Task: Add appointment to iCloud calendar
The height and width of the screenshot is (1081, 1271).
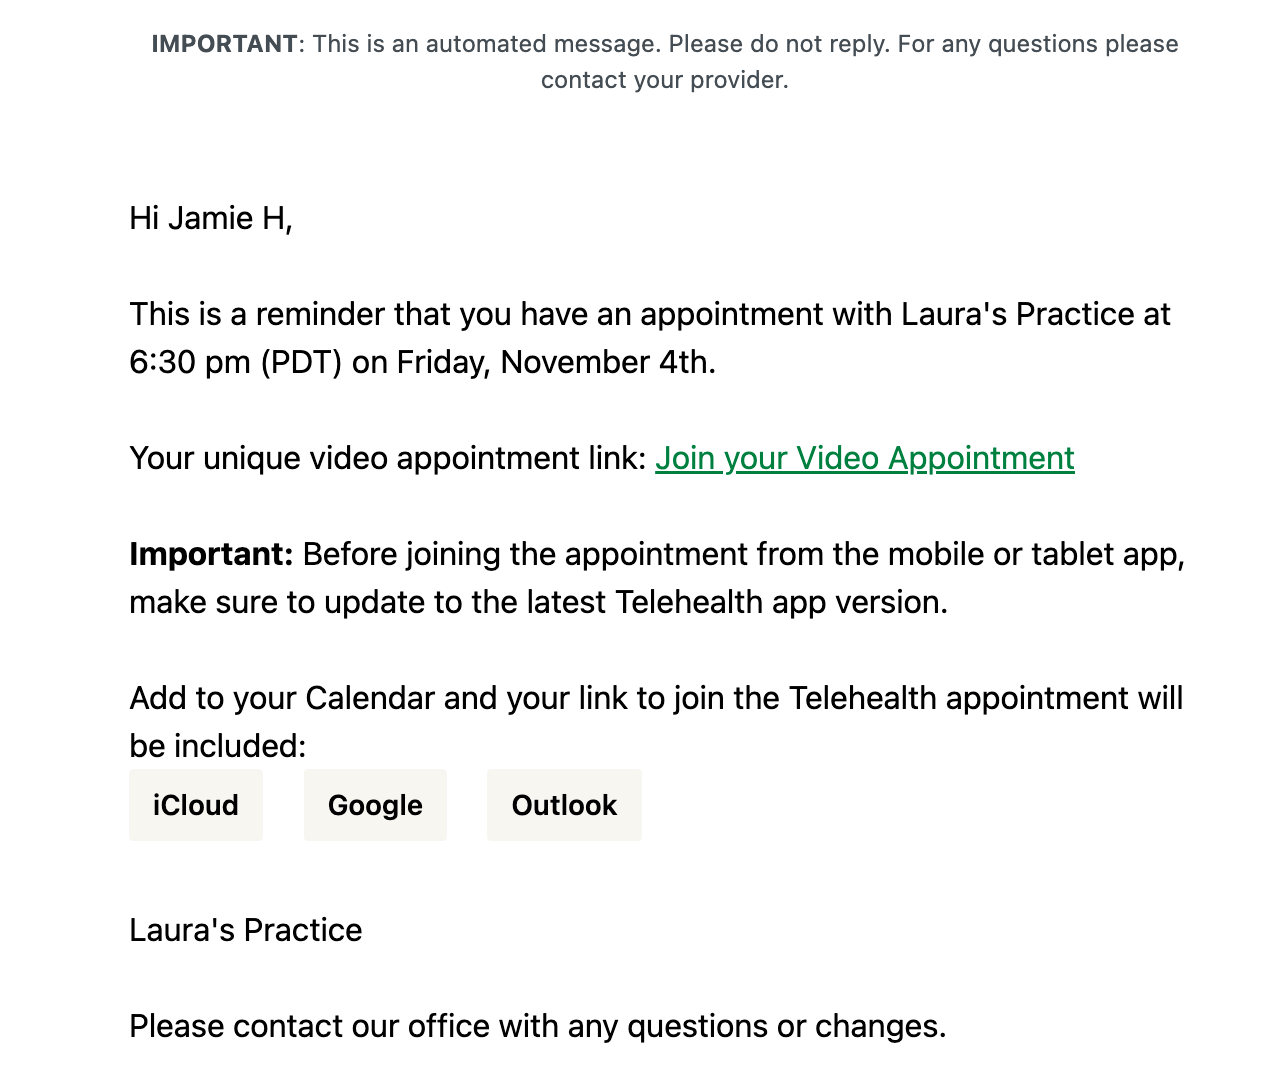Action: pyautogui.click(x=195, y=805)
